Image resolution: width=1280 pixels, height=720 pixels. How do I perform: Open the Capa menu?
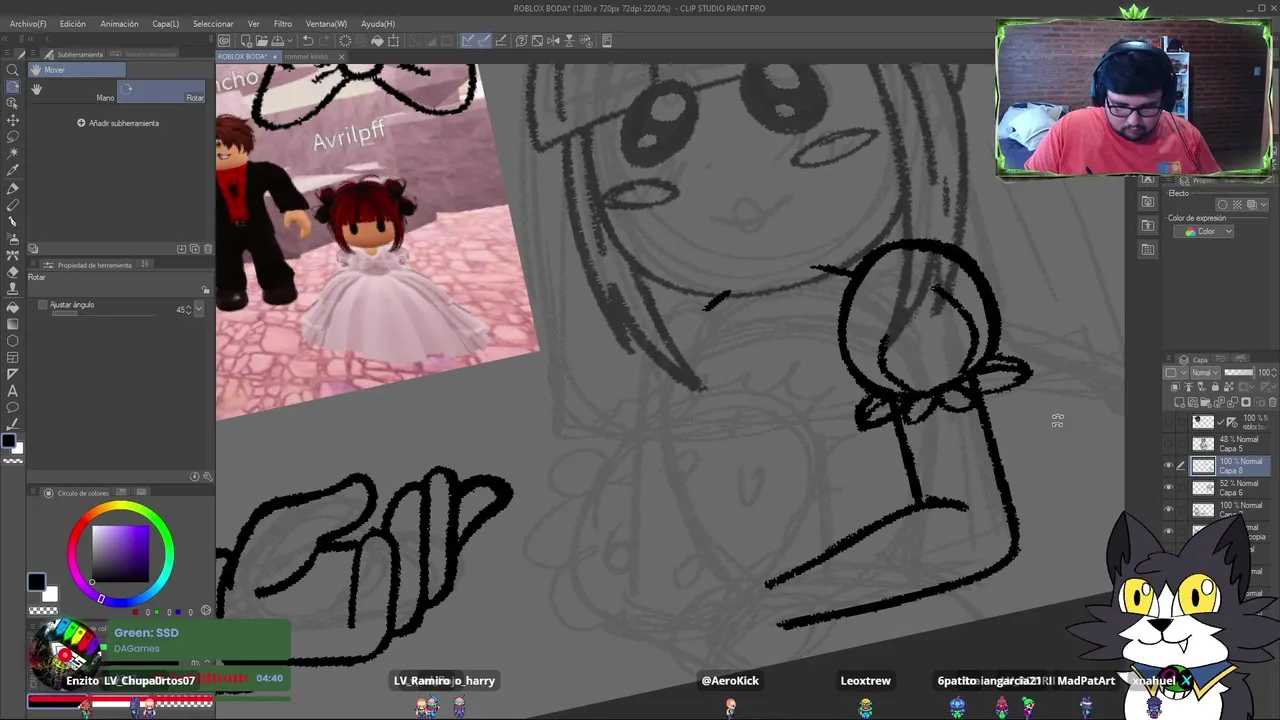pyautogui.click(x=166, y=24)
